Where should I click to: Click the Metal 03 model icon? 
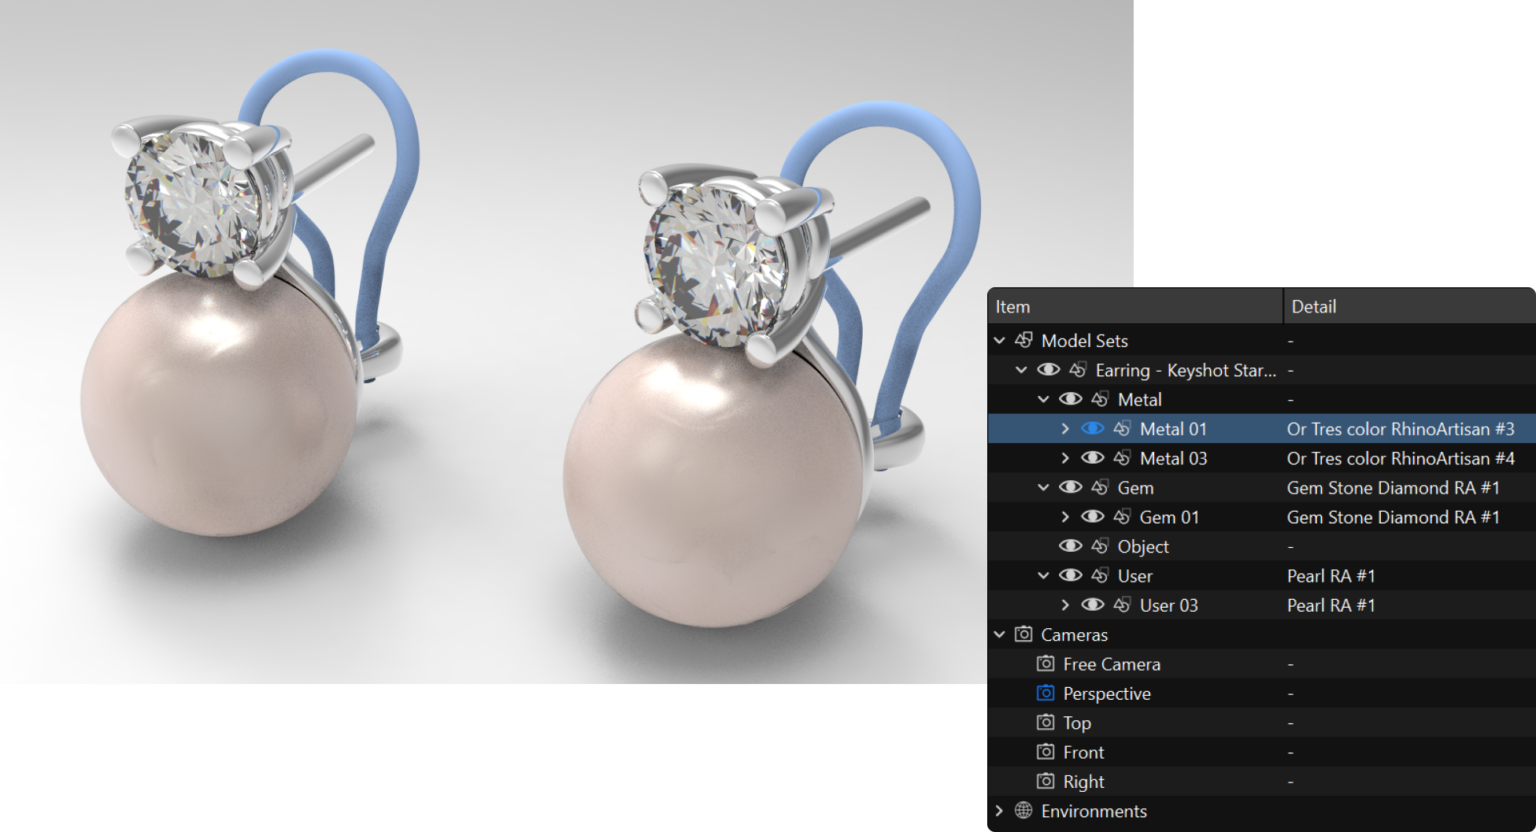[1122, 458]
